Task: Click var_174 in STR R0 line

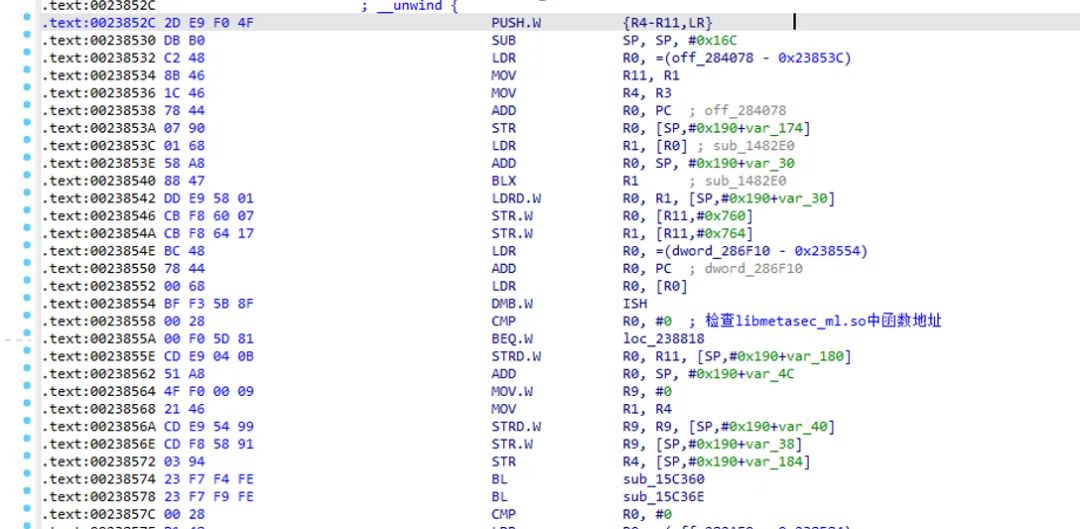Action: (776, 128)
